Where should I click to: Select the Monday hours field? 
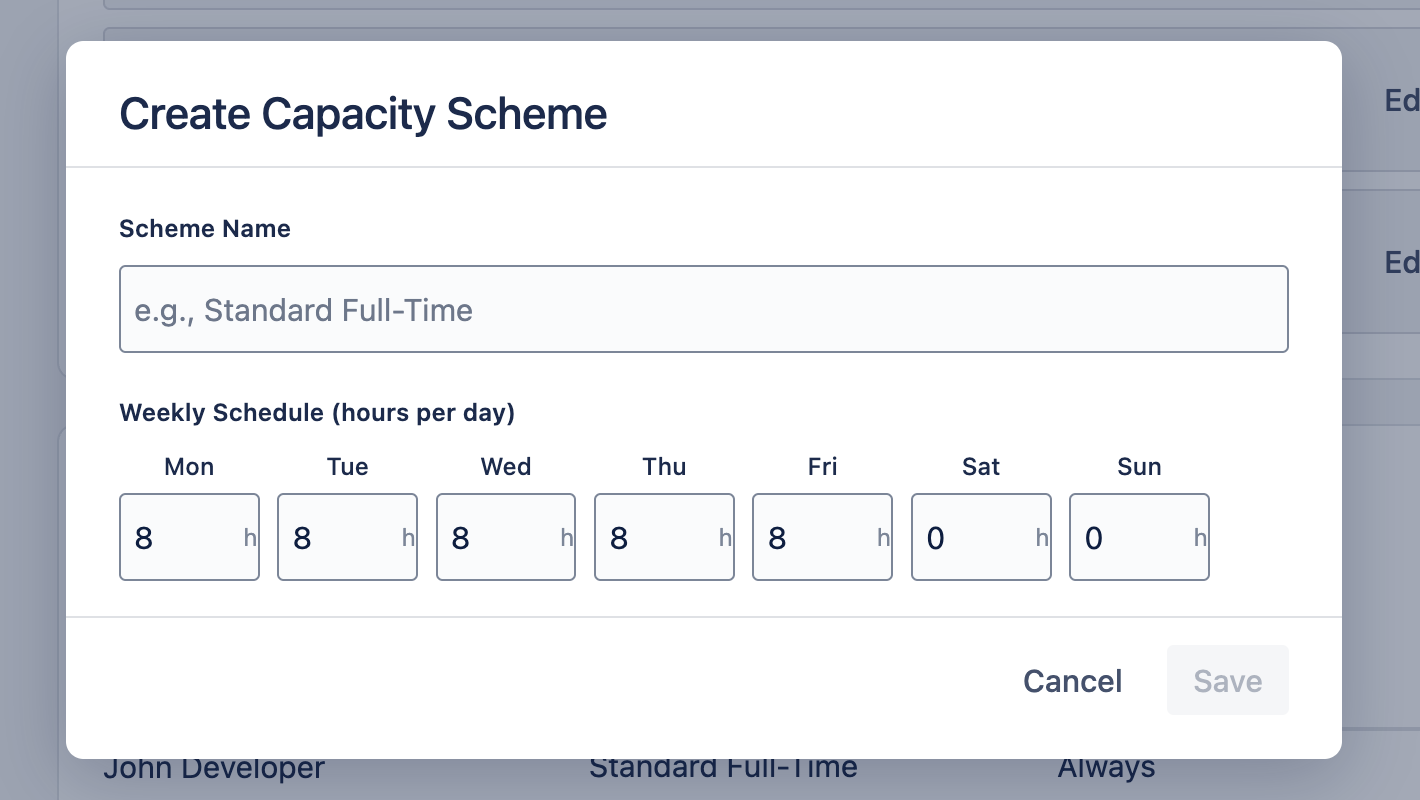pyautogui.click(x=189, y=537)
